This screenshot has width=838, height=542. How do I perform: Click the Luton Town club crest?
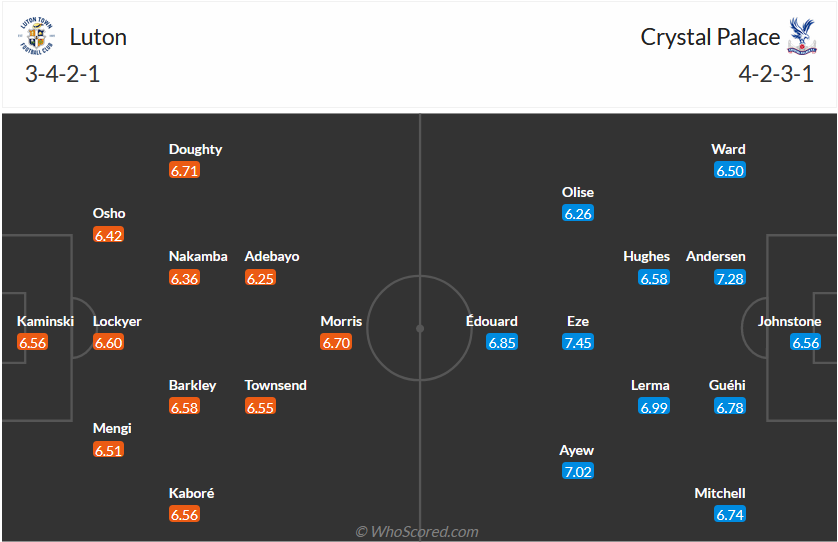pos(38,38)
